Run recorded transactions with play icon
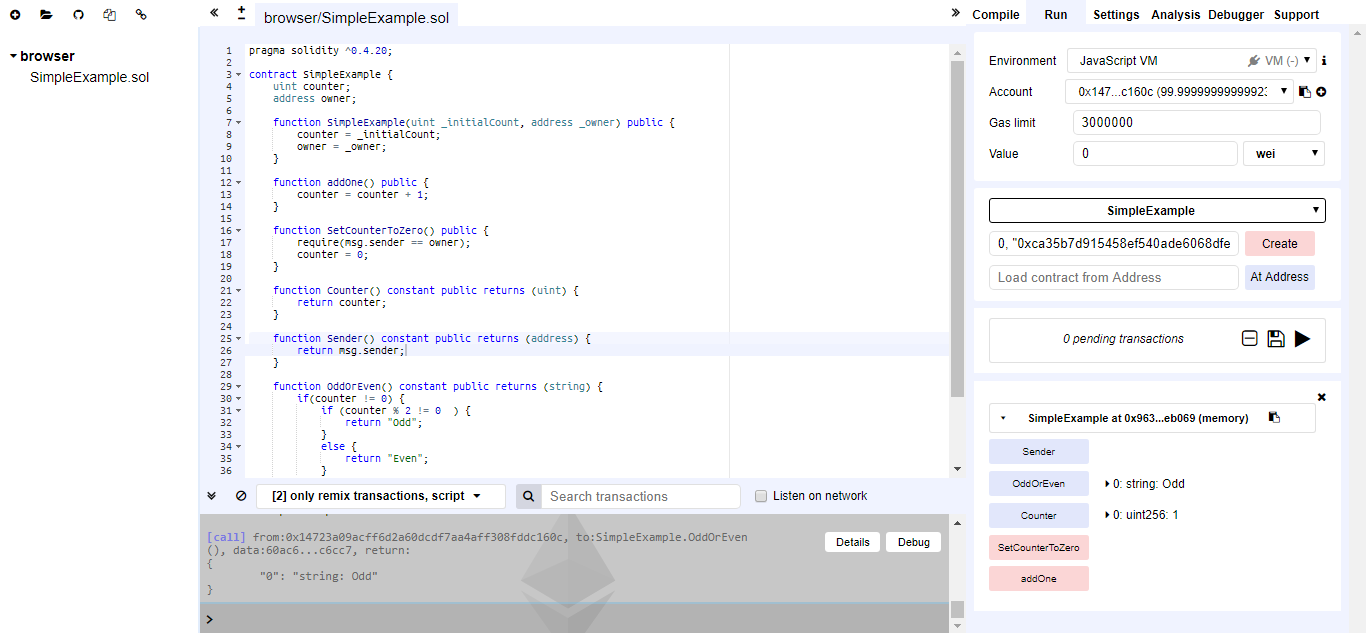 coord(1302,339)
